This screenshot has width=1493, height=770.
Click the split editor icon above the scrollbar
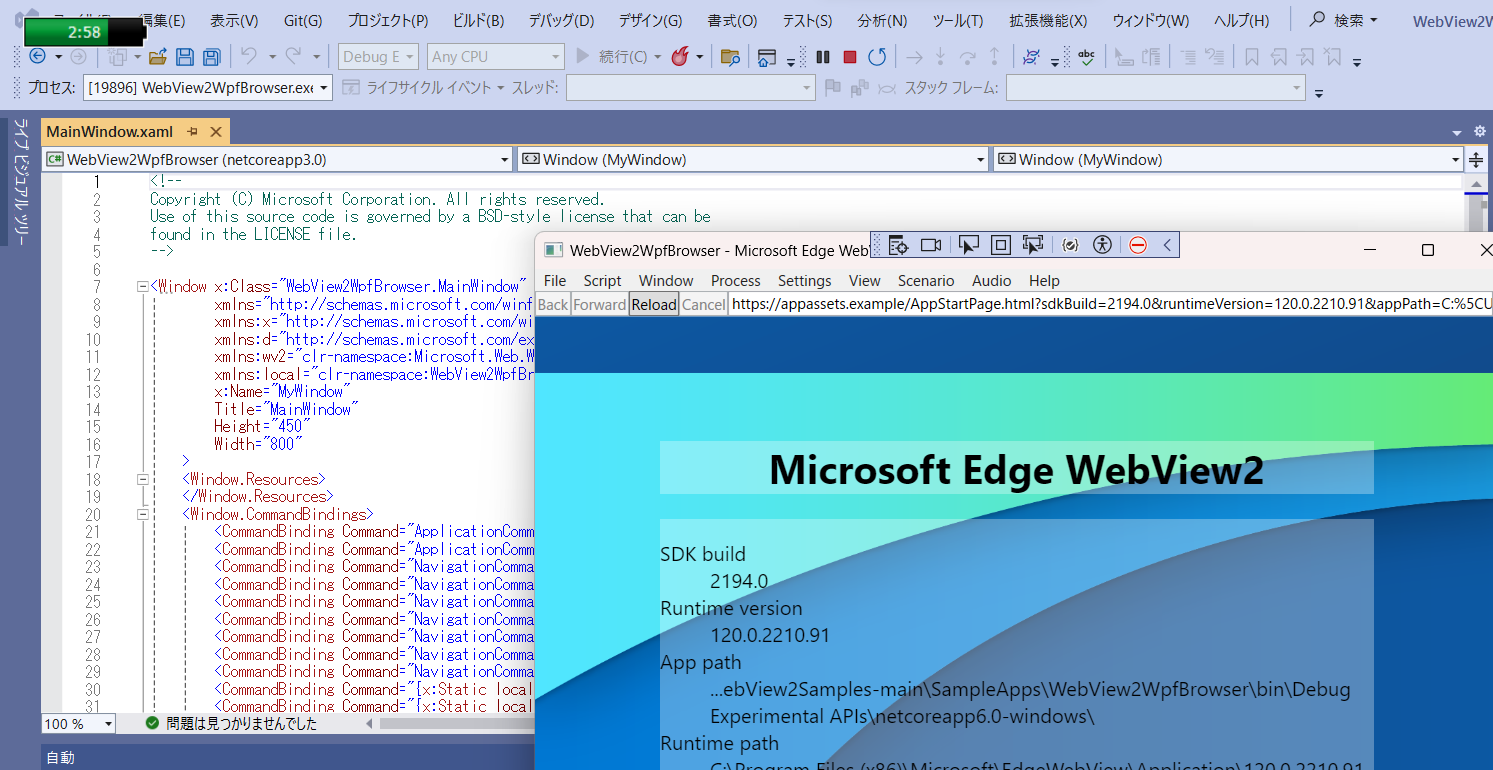[1477, 160]
